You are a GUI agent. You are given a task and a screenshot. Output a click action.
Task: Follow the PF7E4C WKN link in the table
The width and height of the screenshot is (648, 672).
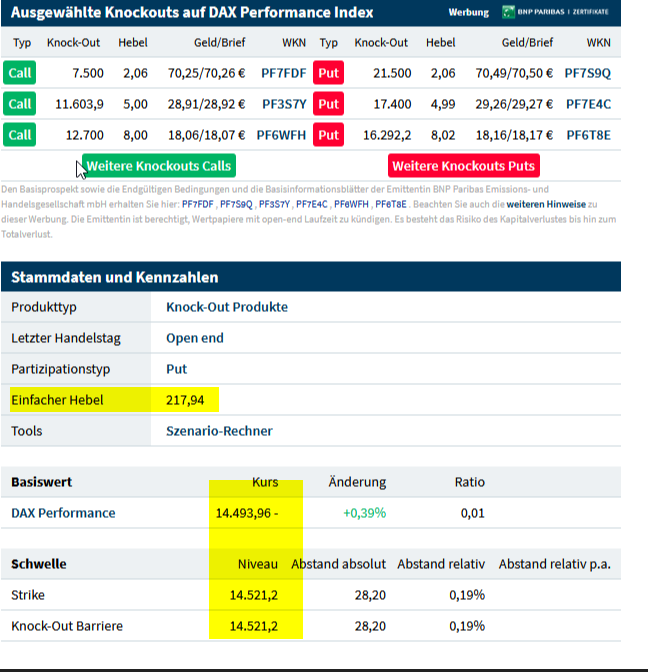(587, 104)
